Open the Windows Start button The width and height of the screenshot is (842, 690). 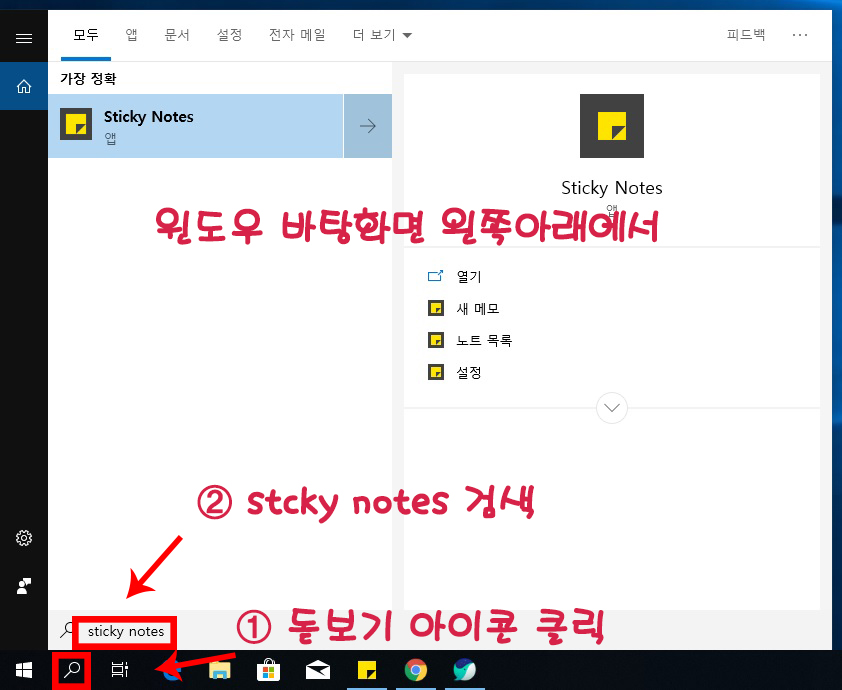[24, 670]
